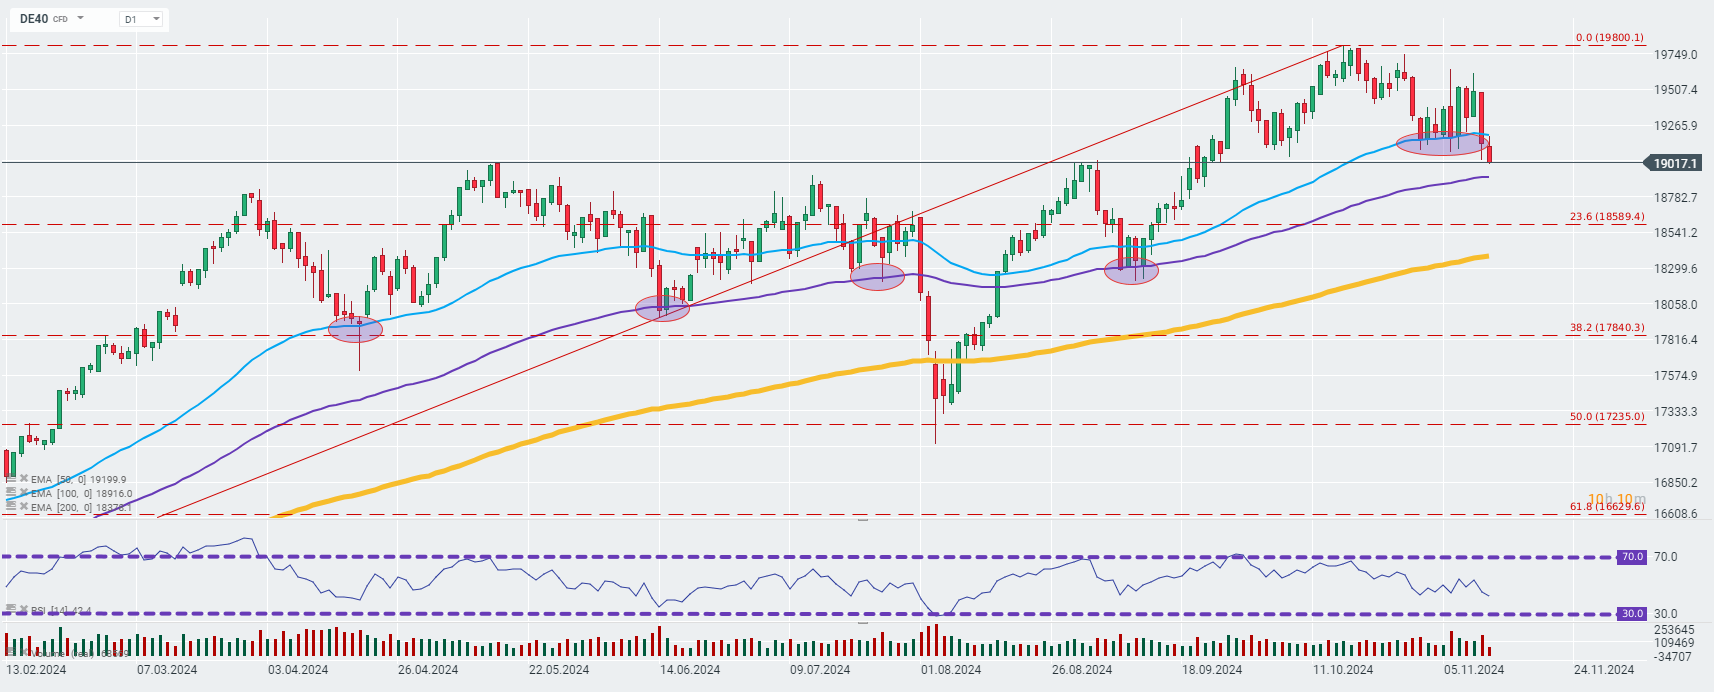
Task: Remove the Volume indicator
Action: [x=23, y=652]
